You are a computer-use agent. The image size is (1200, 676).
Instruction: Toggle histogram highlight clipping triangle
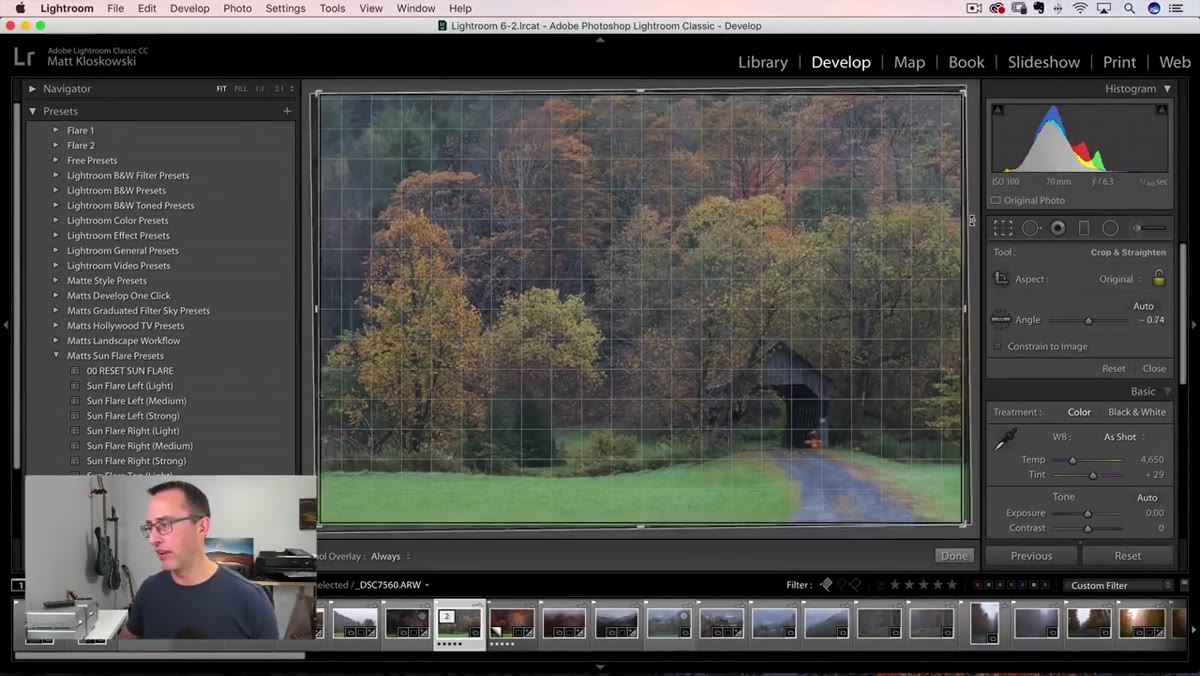[1163, 108]
